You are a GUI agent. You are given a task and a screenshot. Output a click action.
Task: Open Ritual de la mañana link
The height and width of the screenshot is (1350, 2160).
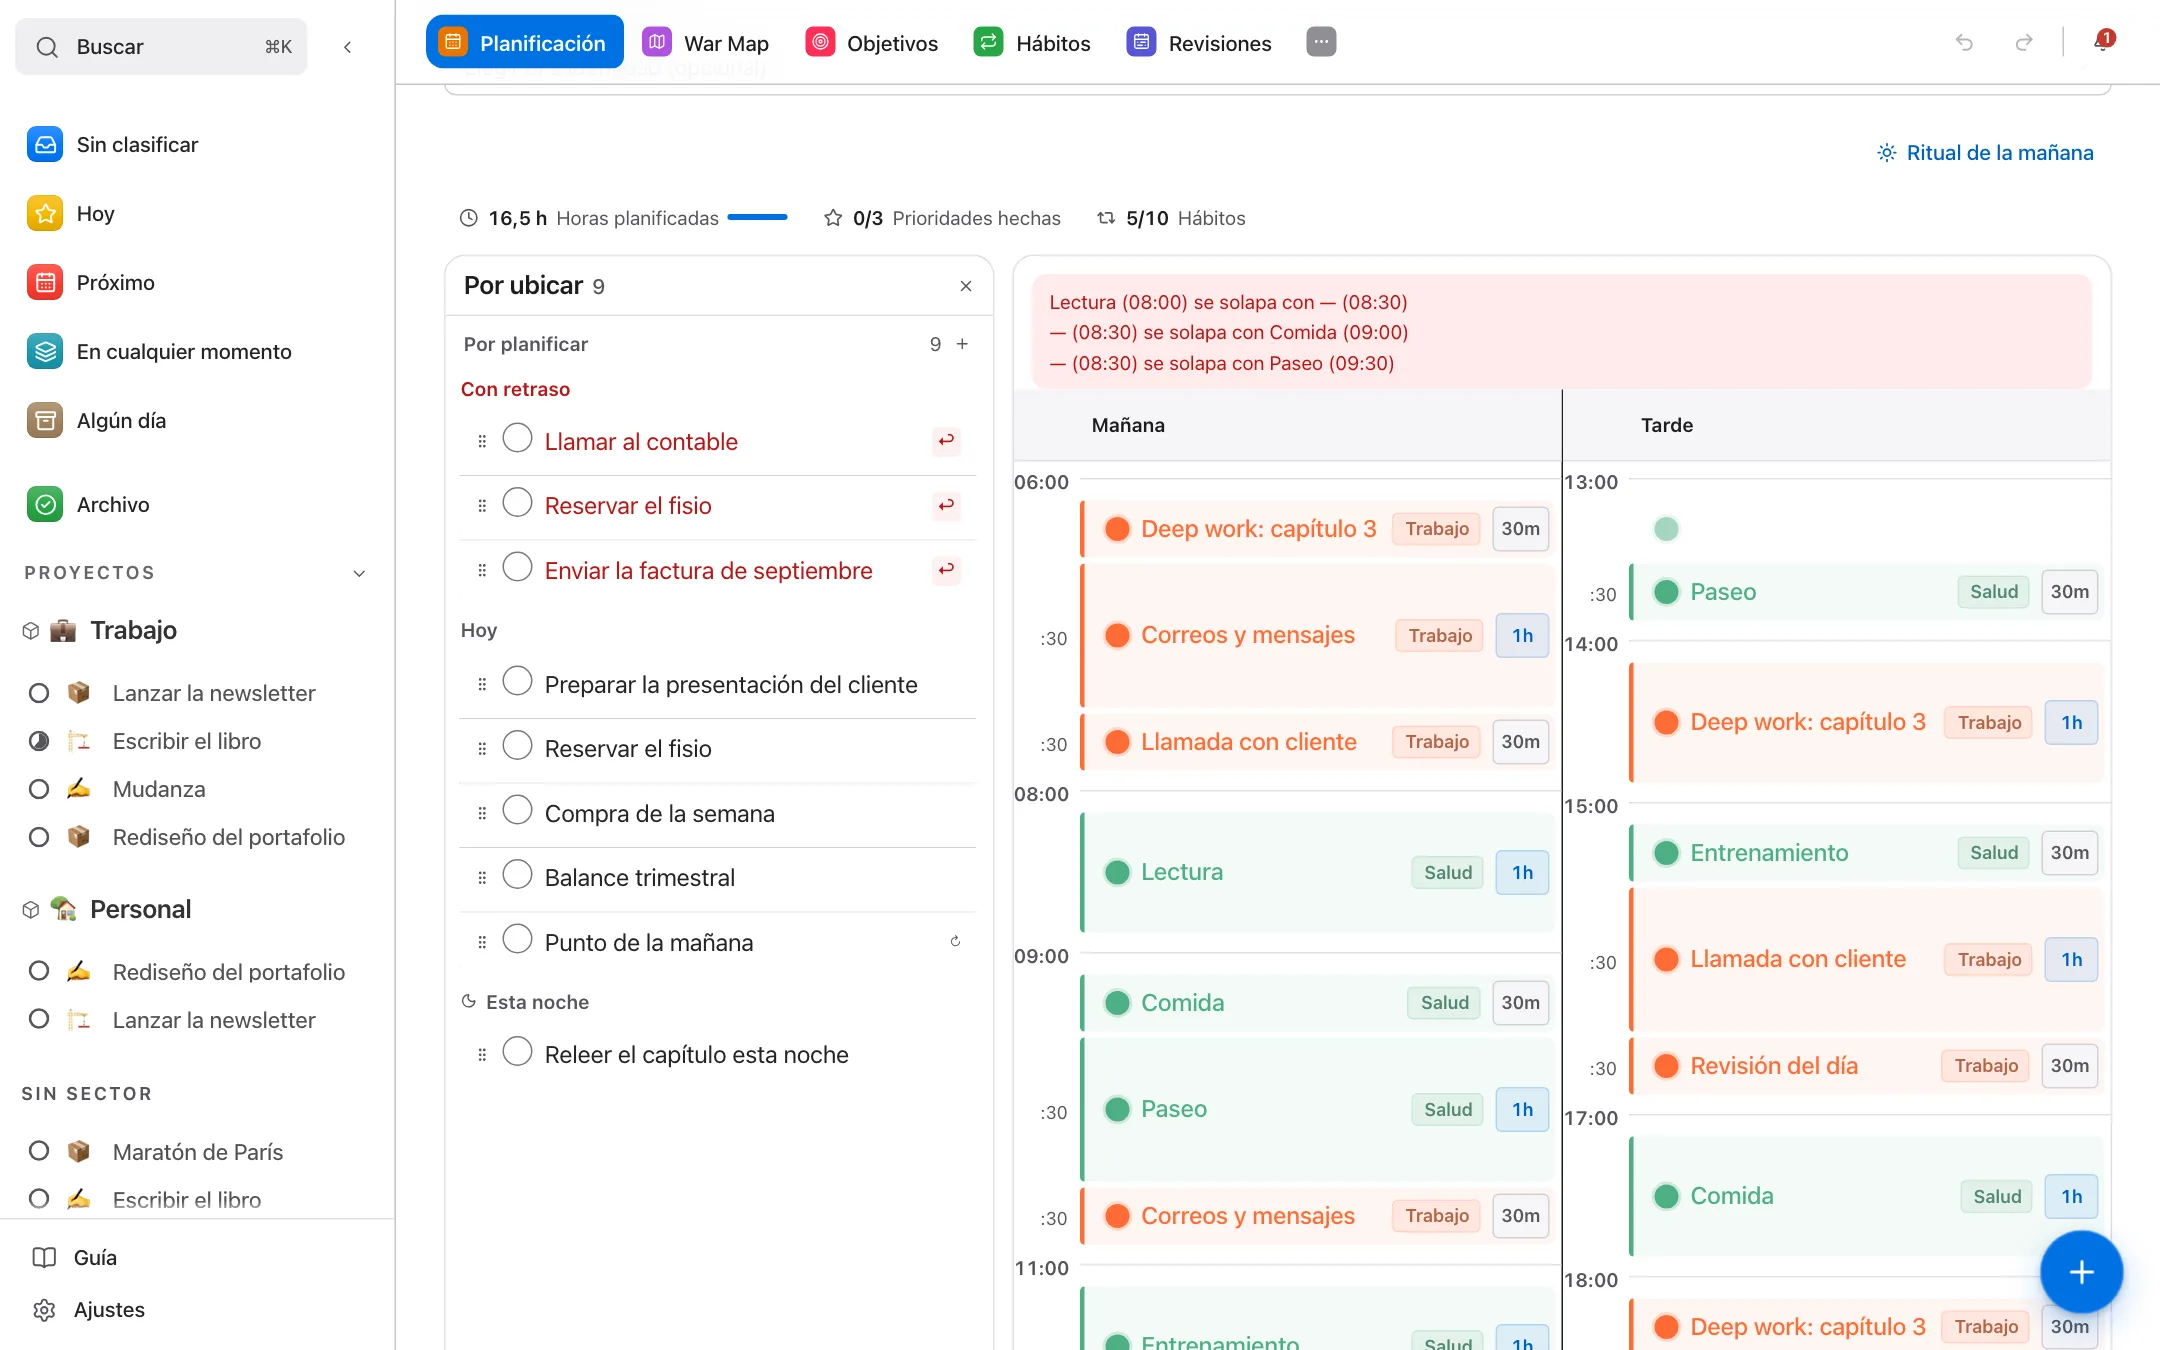(1985, 152)
